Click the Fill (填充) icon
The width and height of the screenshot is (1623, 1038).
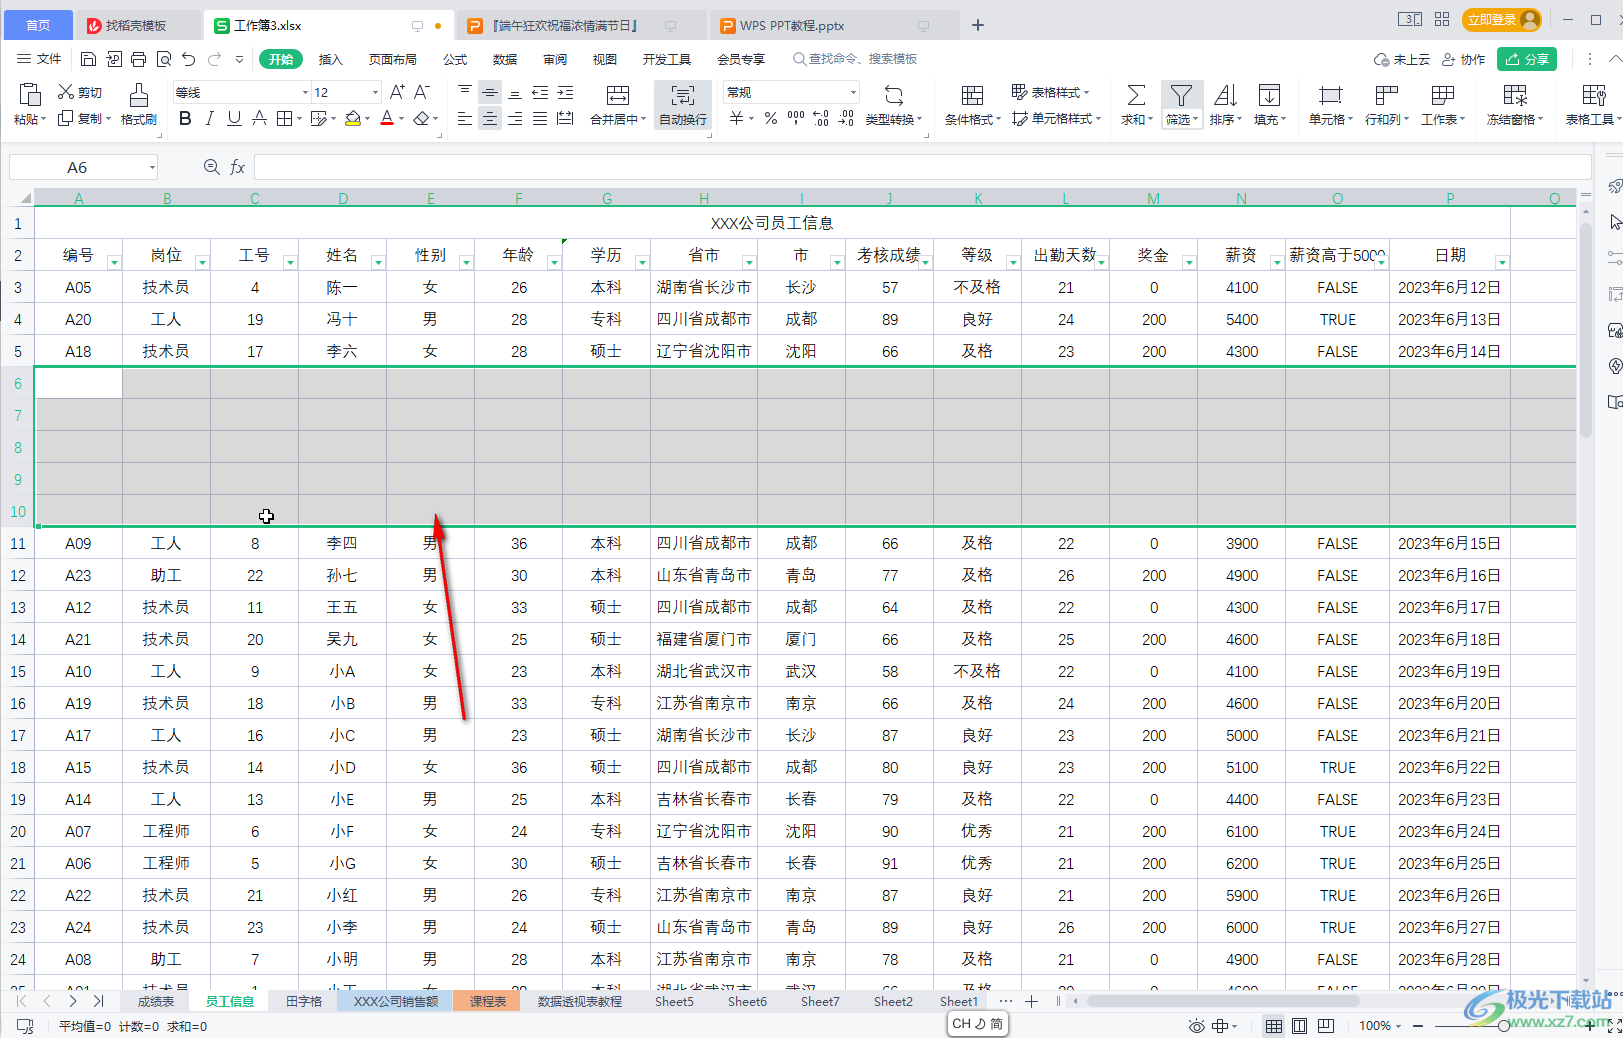pyautogui.click(x=1269, y=95)
